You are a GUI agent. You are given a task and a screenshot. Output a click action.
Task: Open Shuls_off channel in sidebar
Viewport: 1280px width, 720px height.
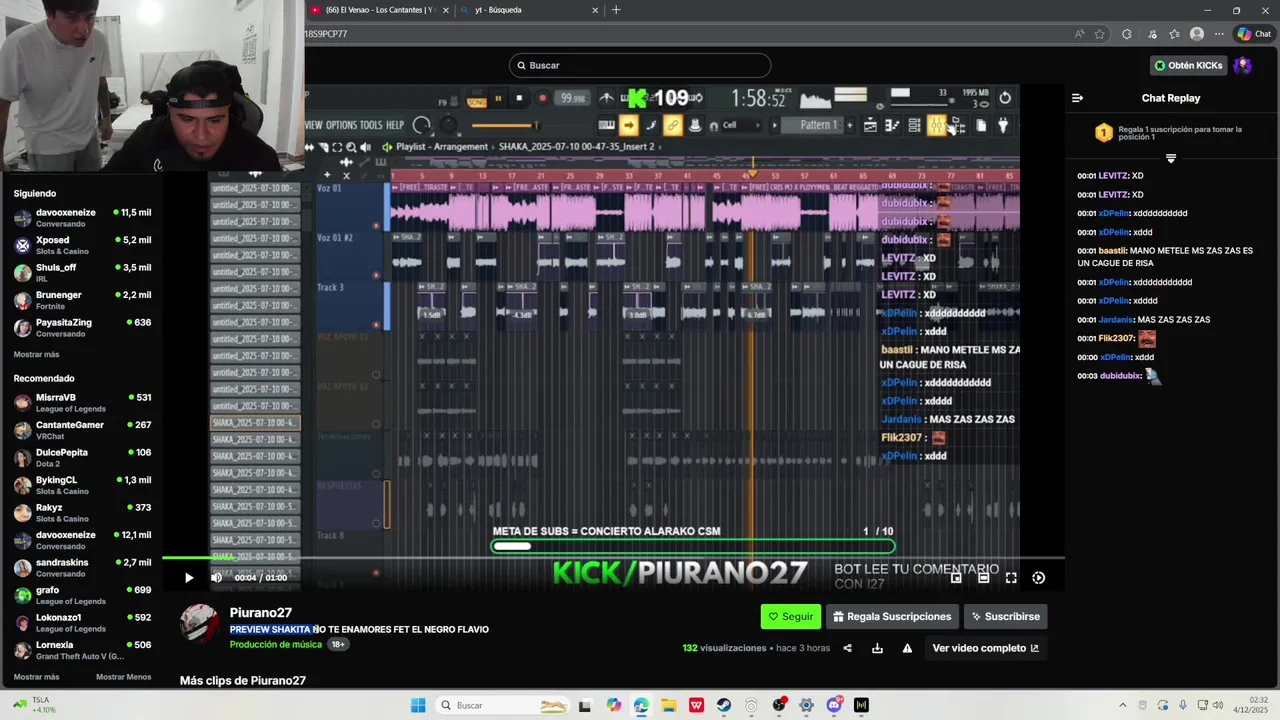(x=82, y=273)
